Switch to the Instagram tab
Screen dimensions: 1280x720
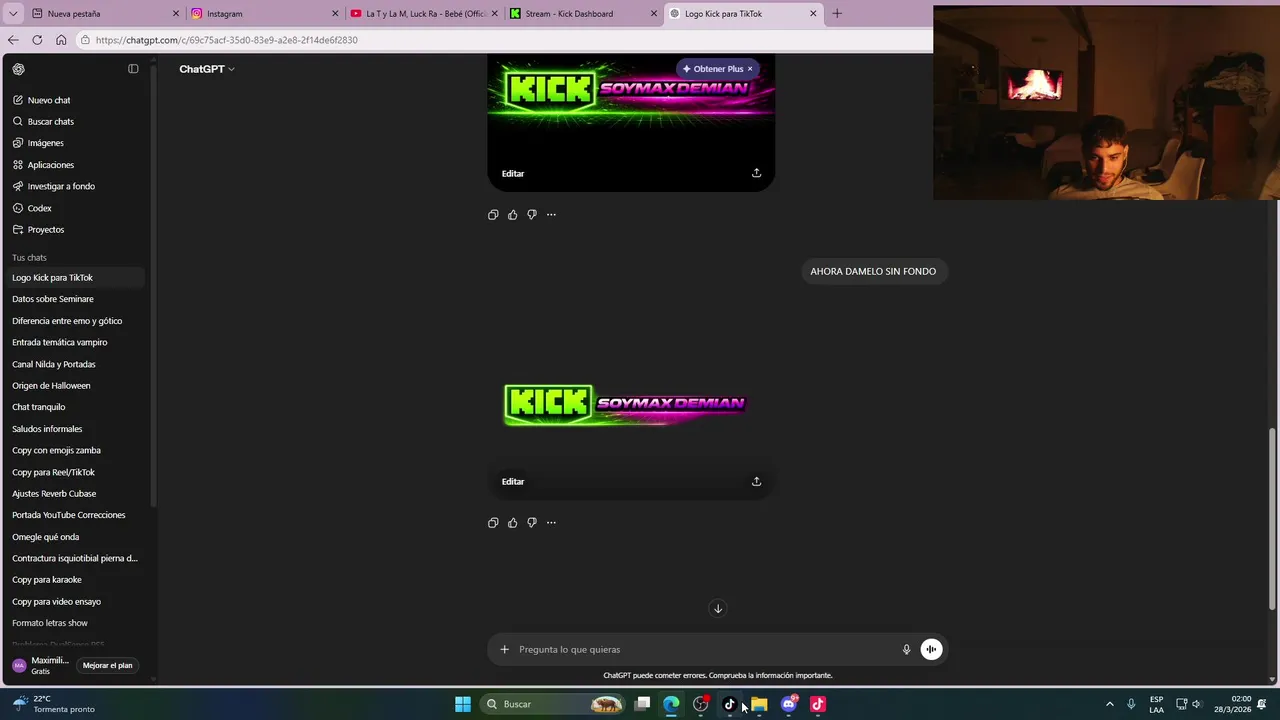click(x=265, y=14)
